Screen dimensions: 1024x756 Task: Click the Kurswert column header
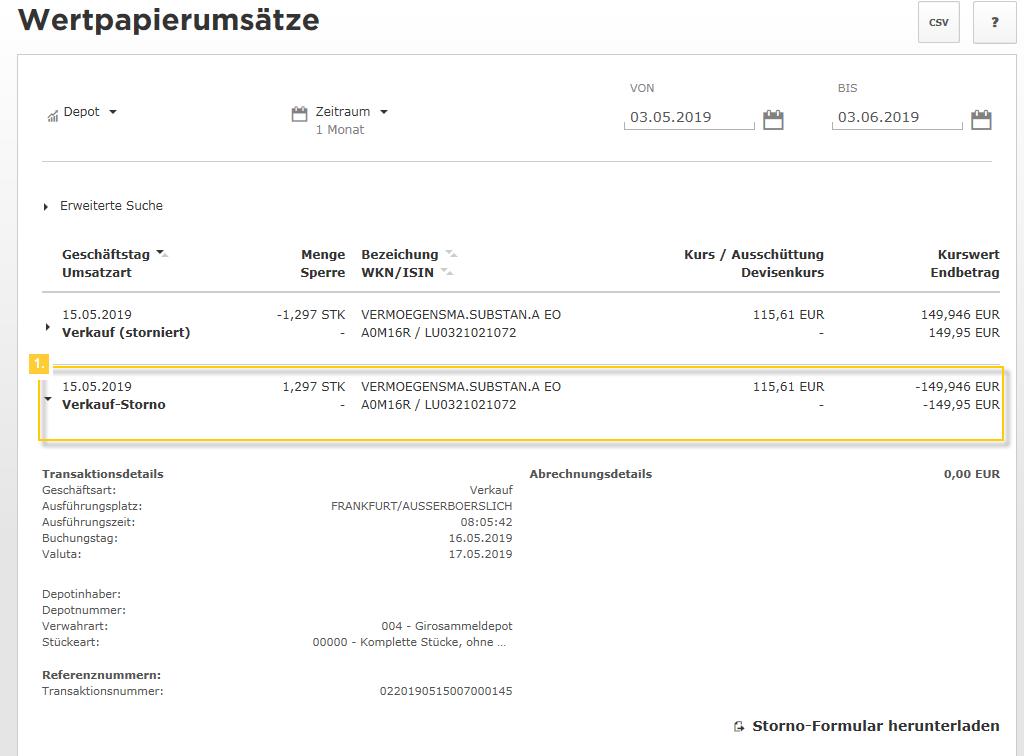point(968,255)
